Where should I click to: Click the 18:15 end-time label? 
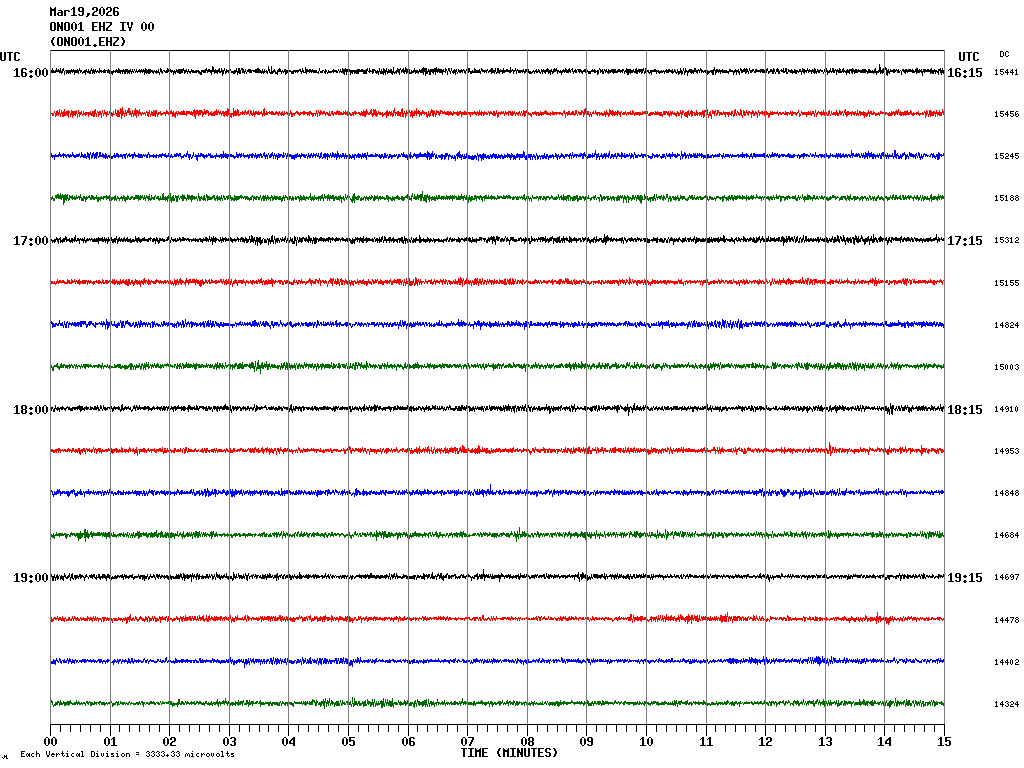pyautogui.click(x=964, y=409)
